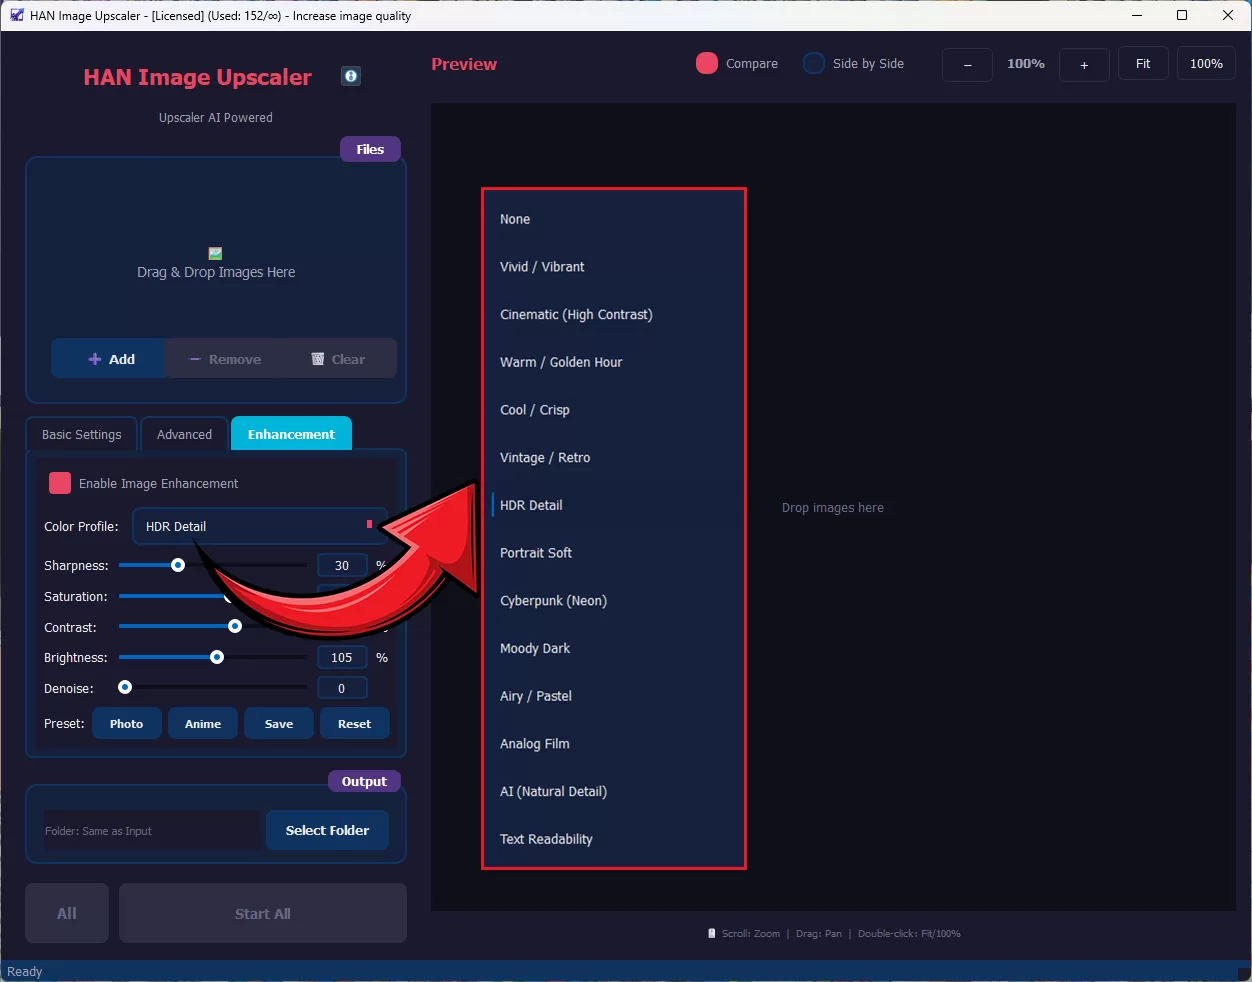Screen dimensions: 1252x982
Task: Click the Brightness slider handle
Action: 217,658
